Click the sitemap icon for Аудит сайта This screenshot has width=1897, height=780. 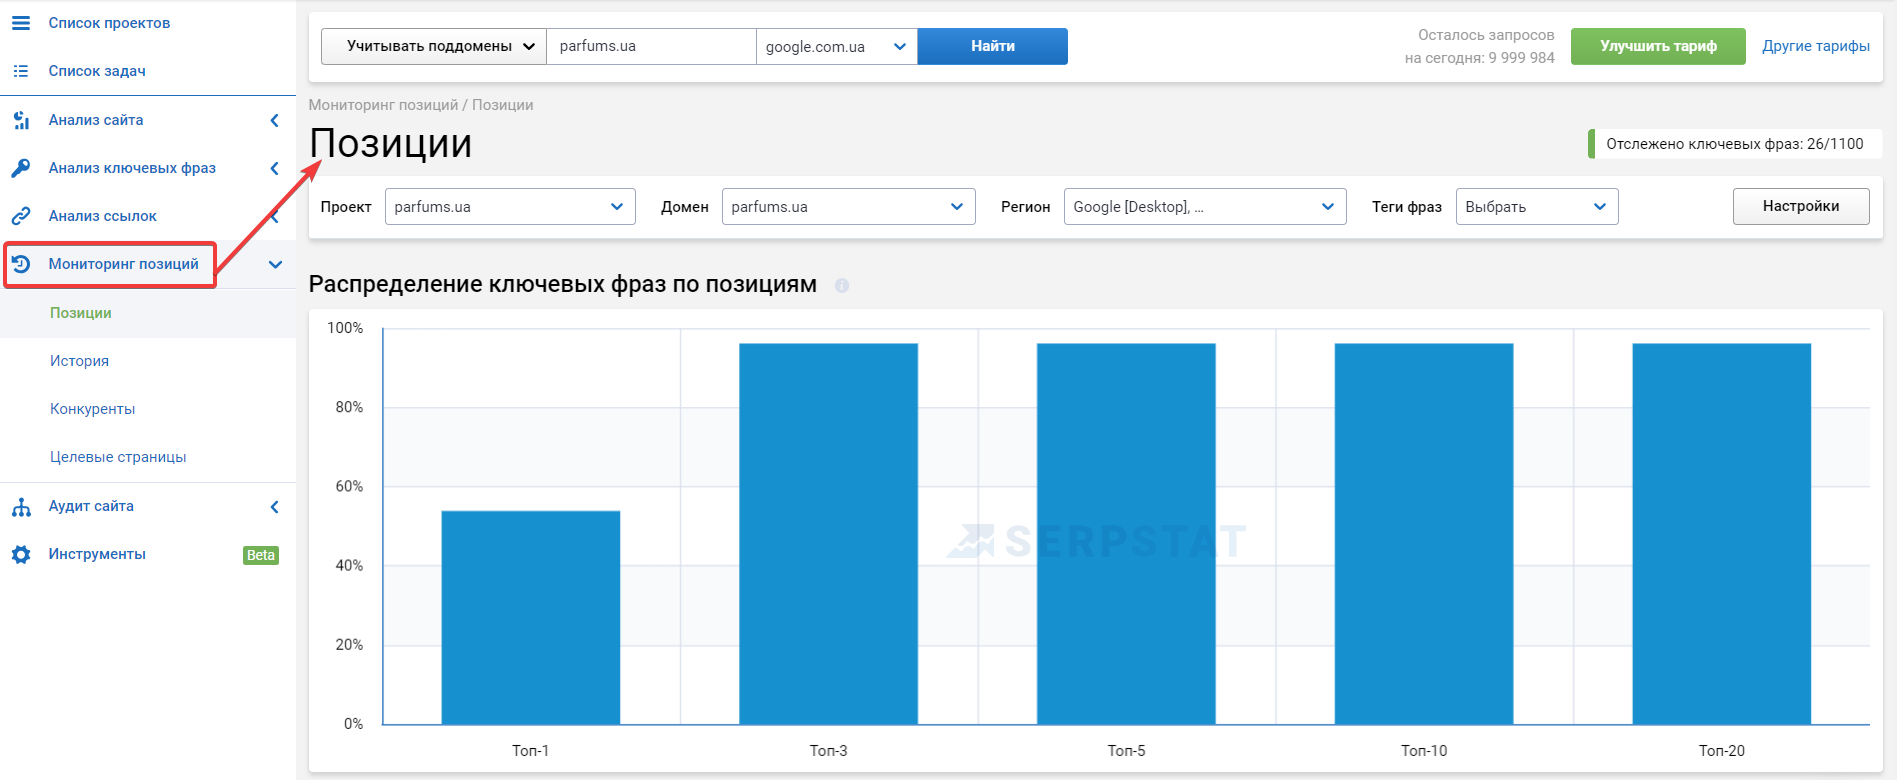click(x=21, y=506)
